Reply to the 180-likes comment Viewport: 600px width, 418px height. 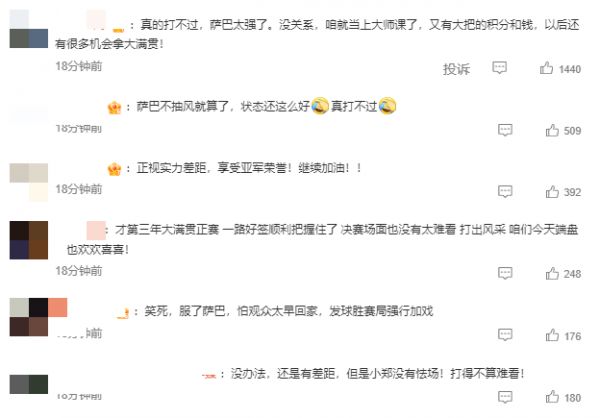(505, 397)
